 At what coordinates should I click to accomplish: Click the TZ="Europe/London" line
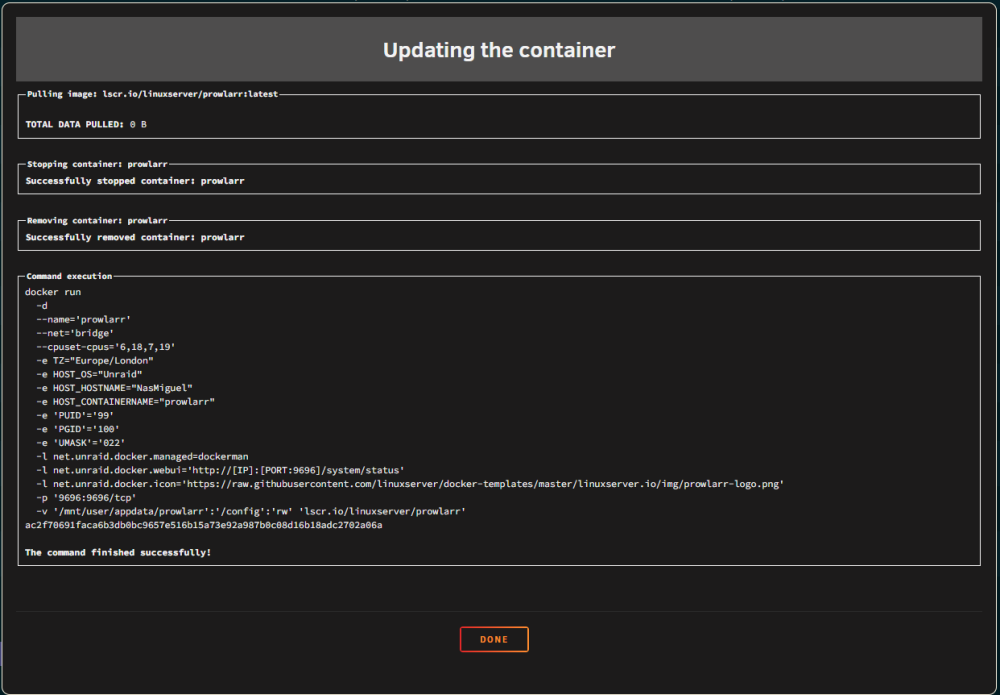(95, 360)
